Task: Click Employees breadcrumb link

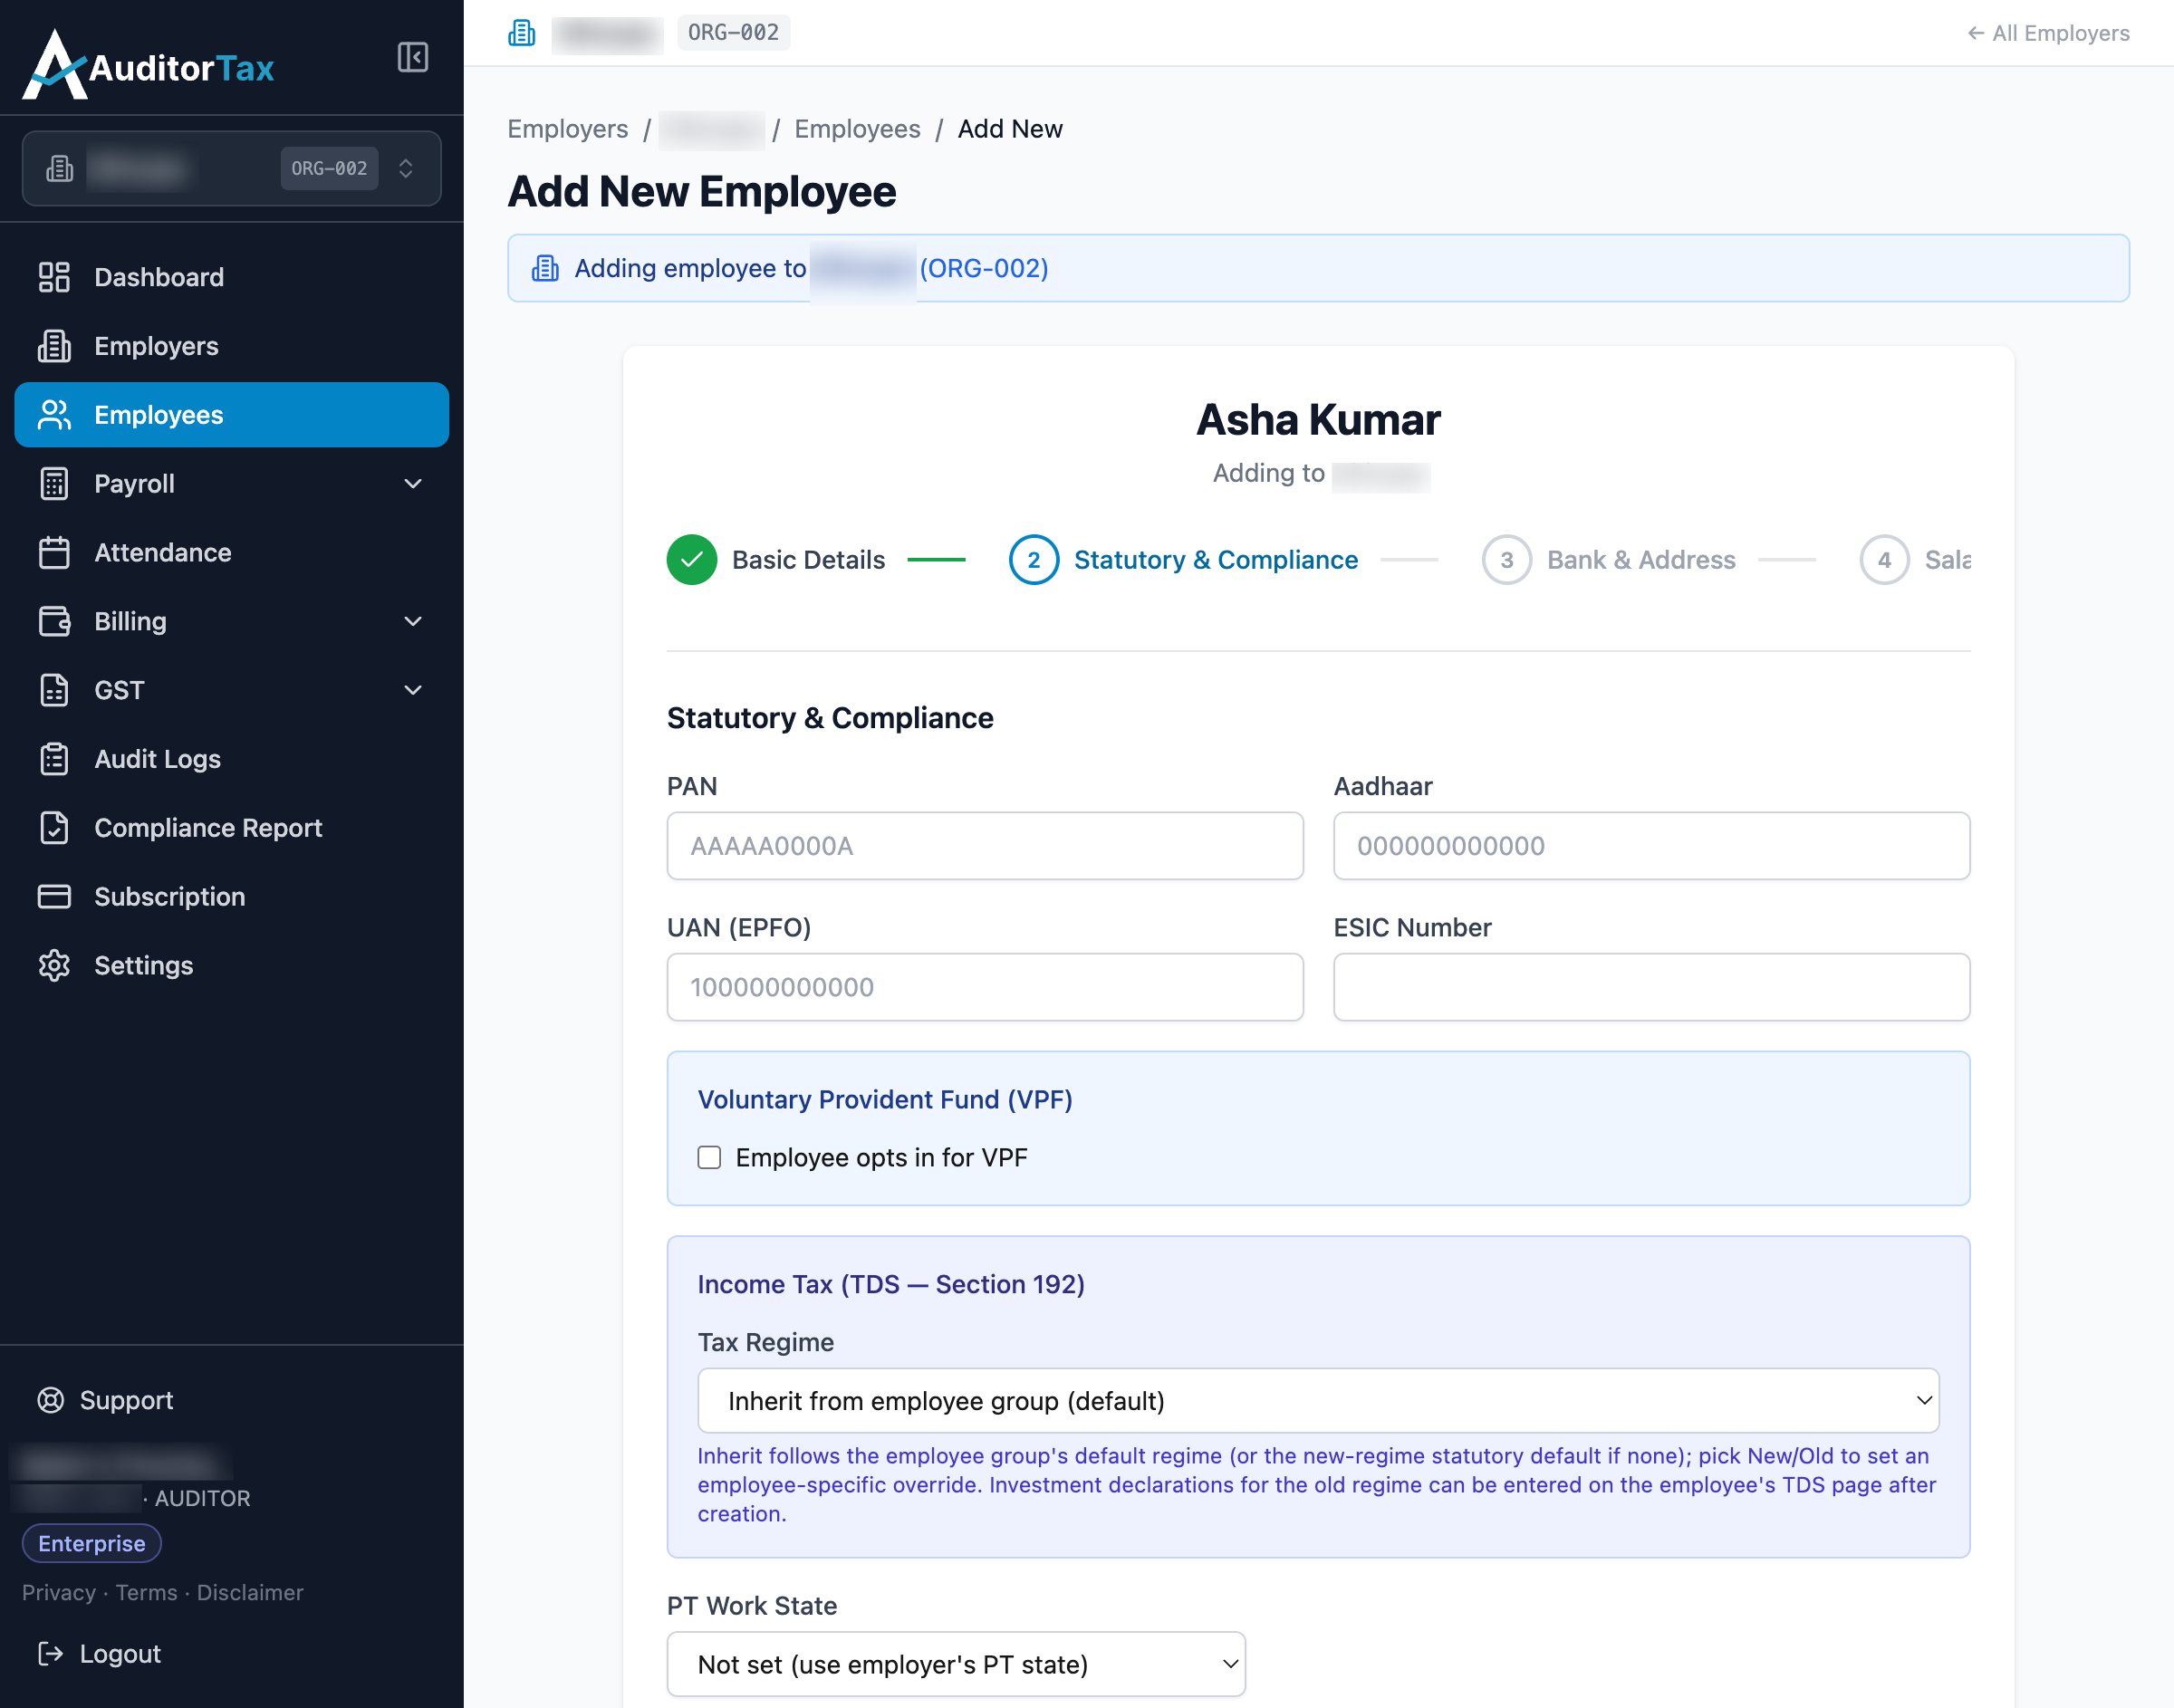Action: click(857, 129)
